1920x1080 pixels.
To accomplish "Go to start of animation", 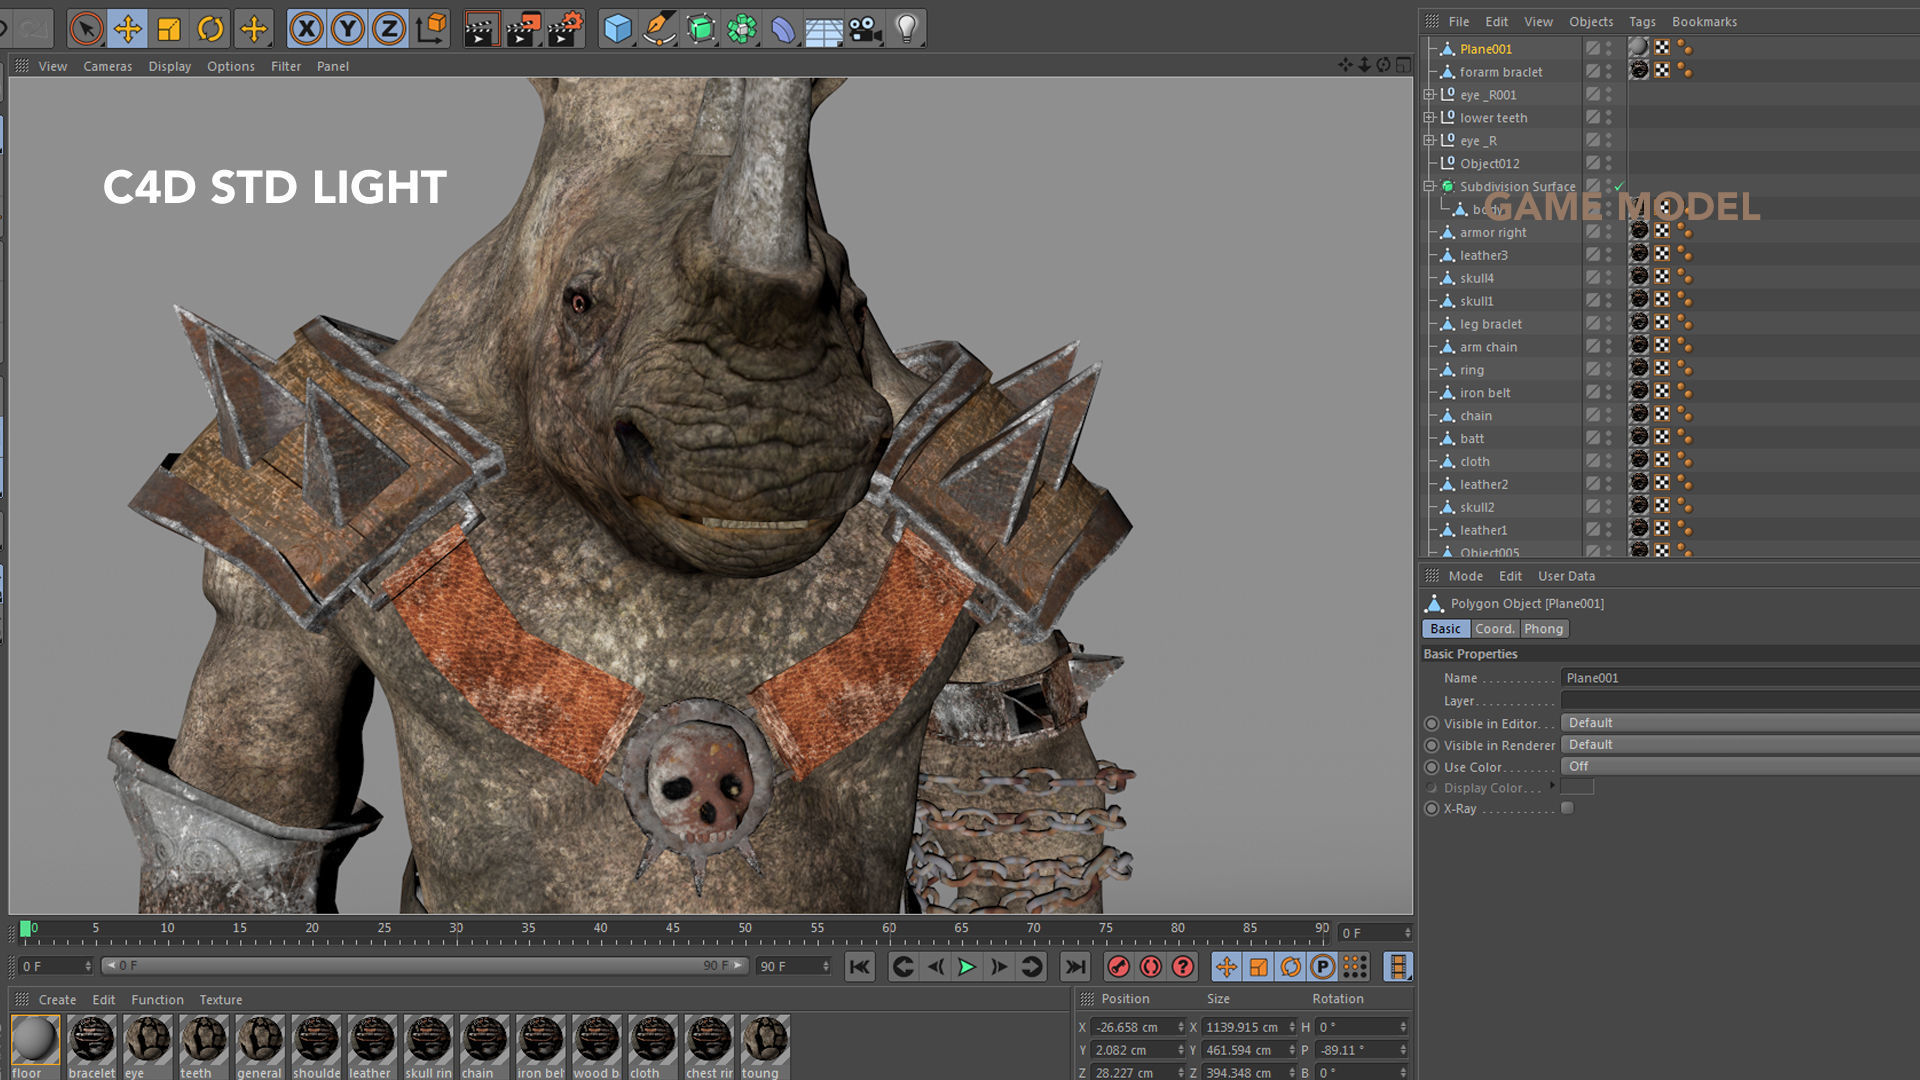I will pos(859,967).
